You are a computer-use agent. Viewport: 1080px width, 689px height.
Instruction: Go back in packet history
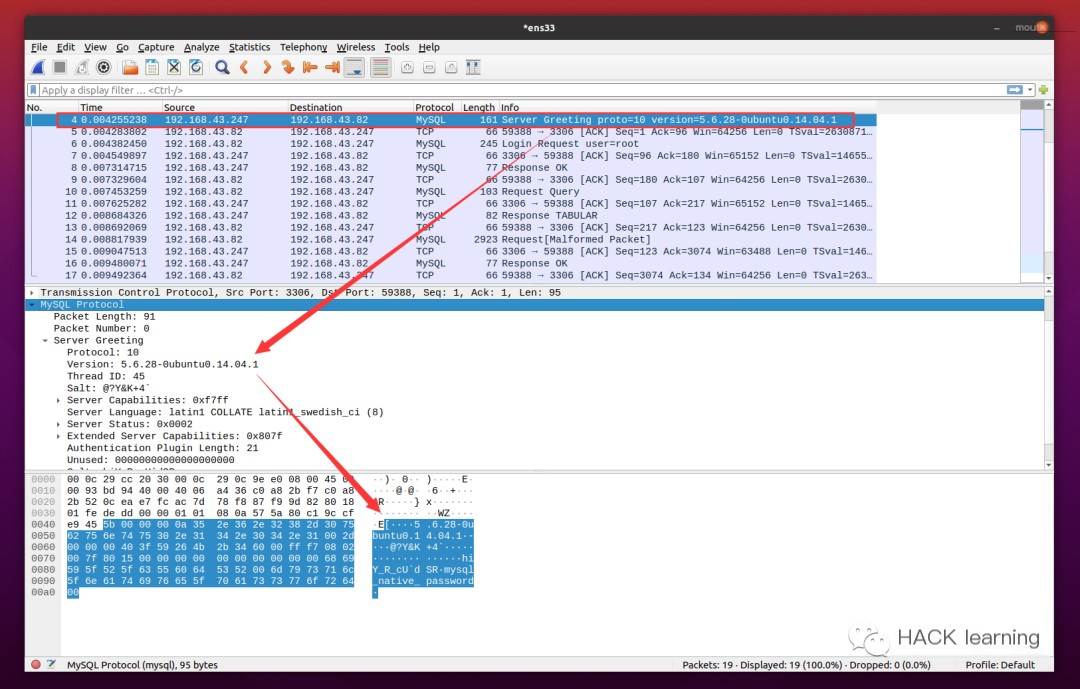244,67
